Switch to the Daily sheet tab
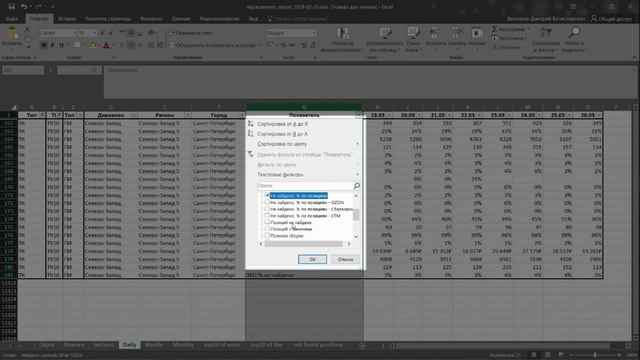The height and width of the screenshot is (360, 640). [129, 345]
